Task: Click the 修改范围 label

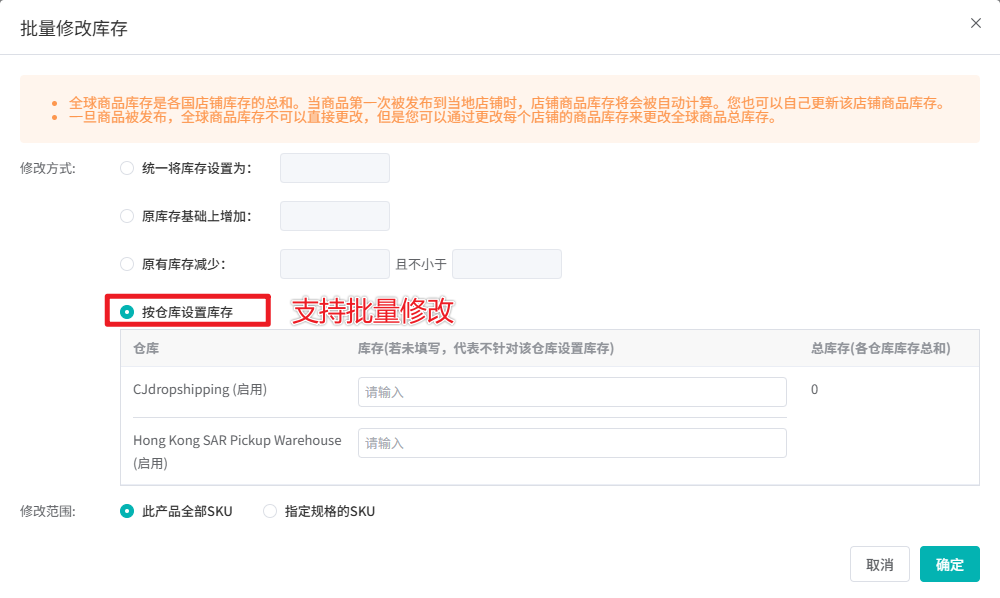Action: (48, 511)
